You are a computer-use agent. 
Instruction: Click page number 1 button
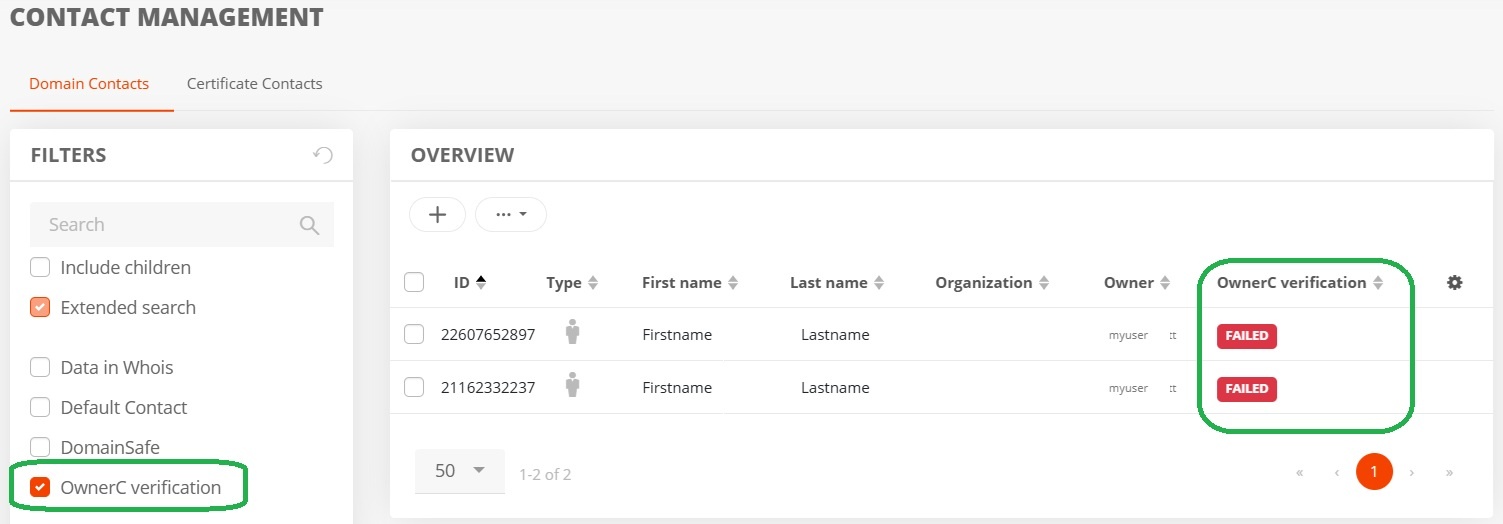(1374, 471)
